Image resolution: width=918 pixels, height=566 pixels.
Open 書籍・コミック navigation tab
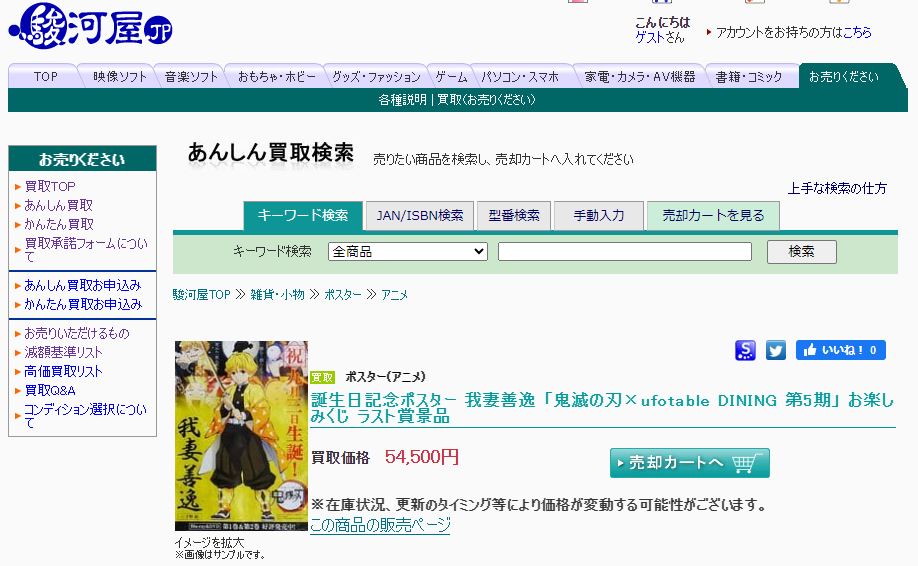pyautogui.click(x=748, y=76)
